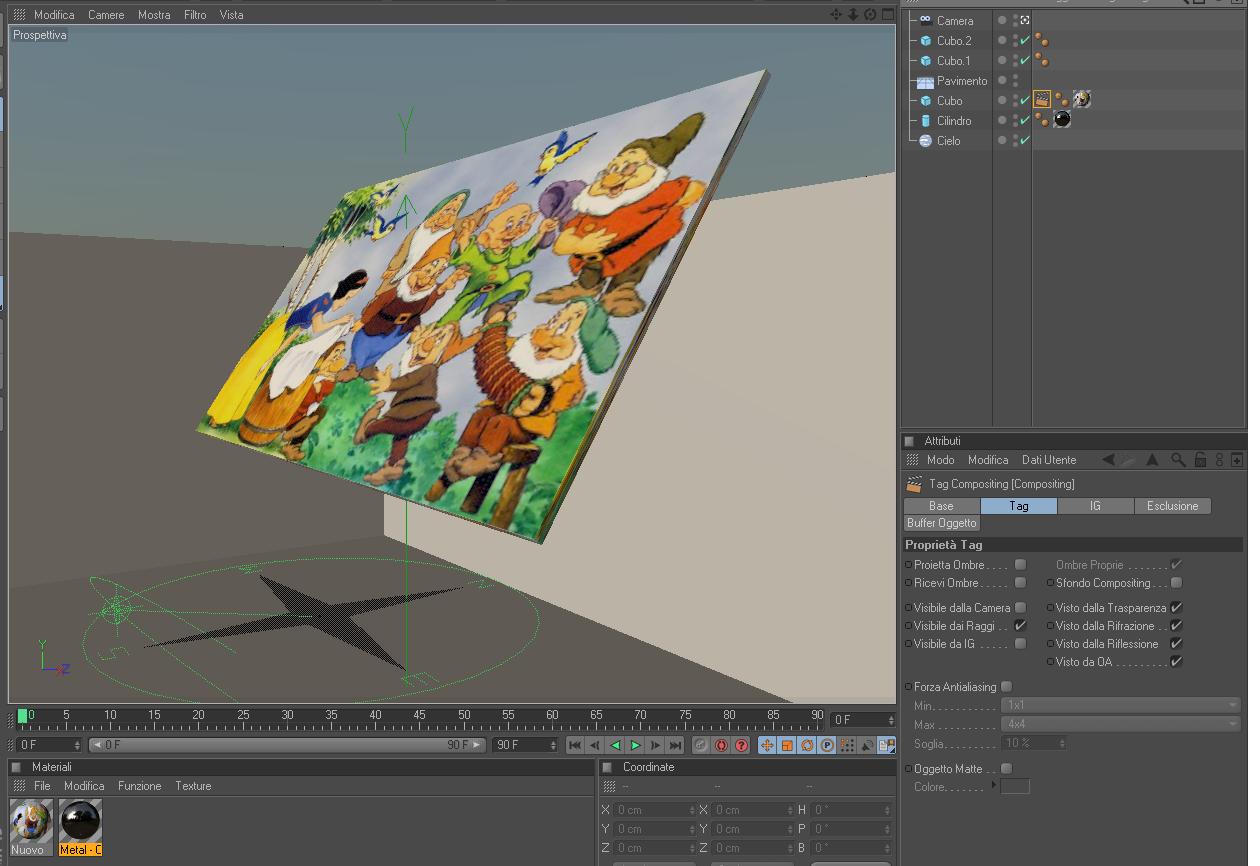
Task: Click the record keyframe red icon
Action: coord(721,745)
